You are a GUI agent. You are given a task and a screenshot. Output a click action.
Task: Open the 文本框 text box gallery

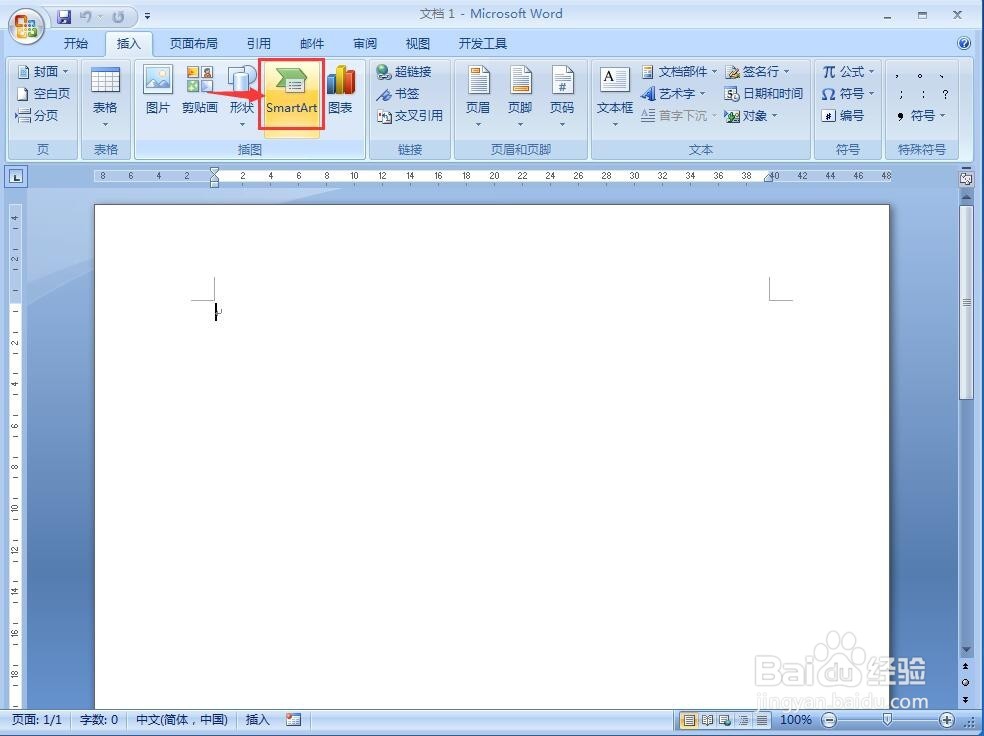[x=615, y=97]
